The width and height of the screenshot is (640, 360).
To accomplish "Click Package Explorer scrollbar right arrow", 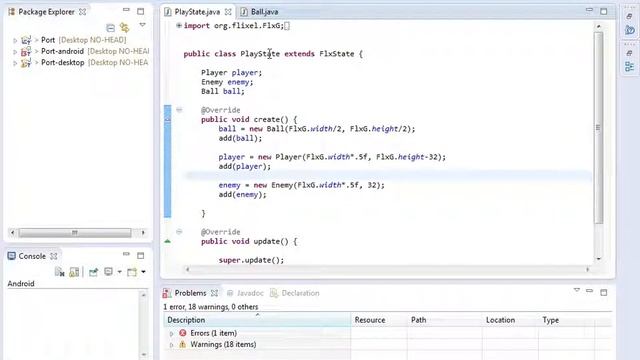I will click(x=143, y=233).
